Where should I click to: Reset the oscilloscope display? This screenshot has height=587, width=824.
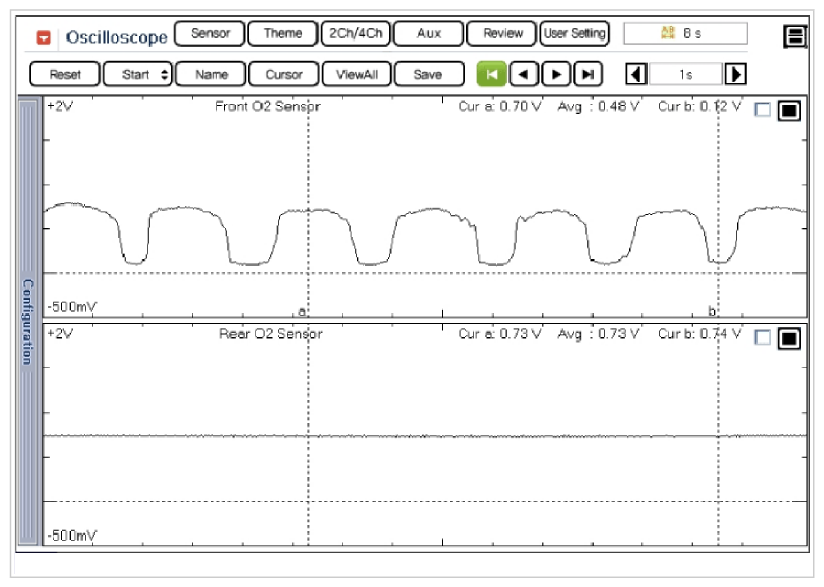(65, 74)
